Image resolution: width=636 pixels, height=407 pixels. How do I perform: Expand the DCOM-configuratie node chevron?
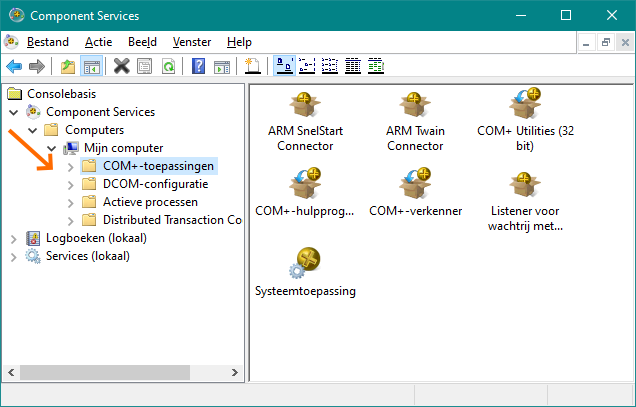click(x=71, y=185)
